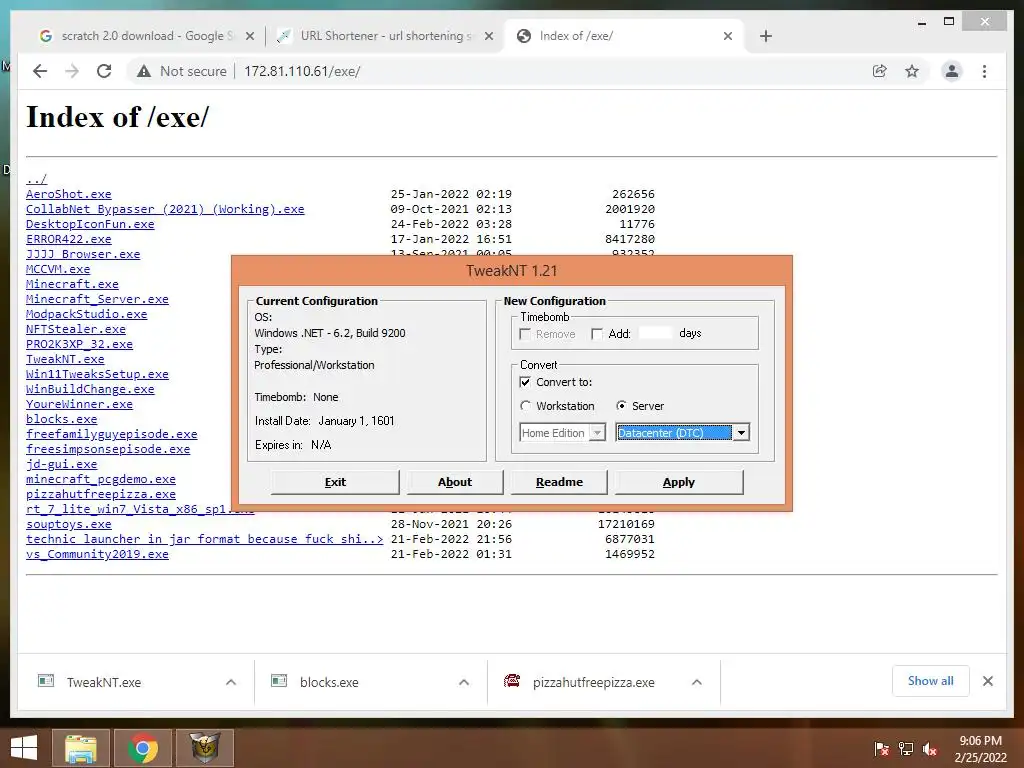Open the souptoys.exe link

(x=69, y=524)
